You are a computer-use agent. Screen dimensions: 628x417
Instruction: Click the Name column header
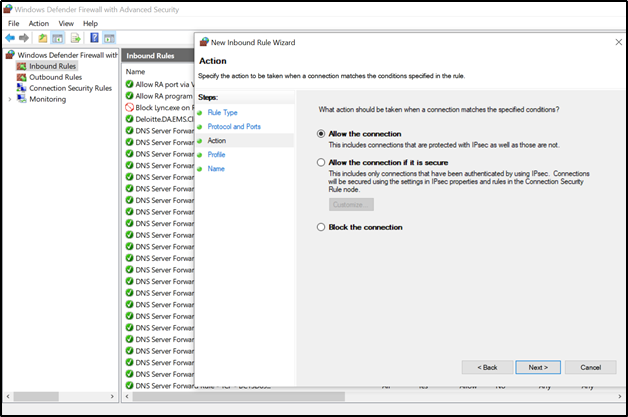click(x=136, y=72)
